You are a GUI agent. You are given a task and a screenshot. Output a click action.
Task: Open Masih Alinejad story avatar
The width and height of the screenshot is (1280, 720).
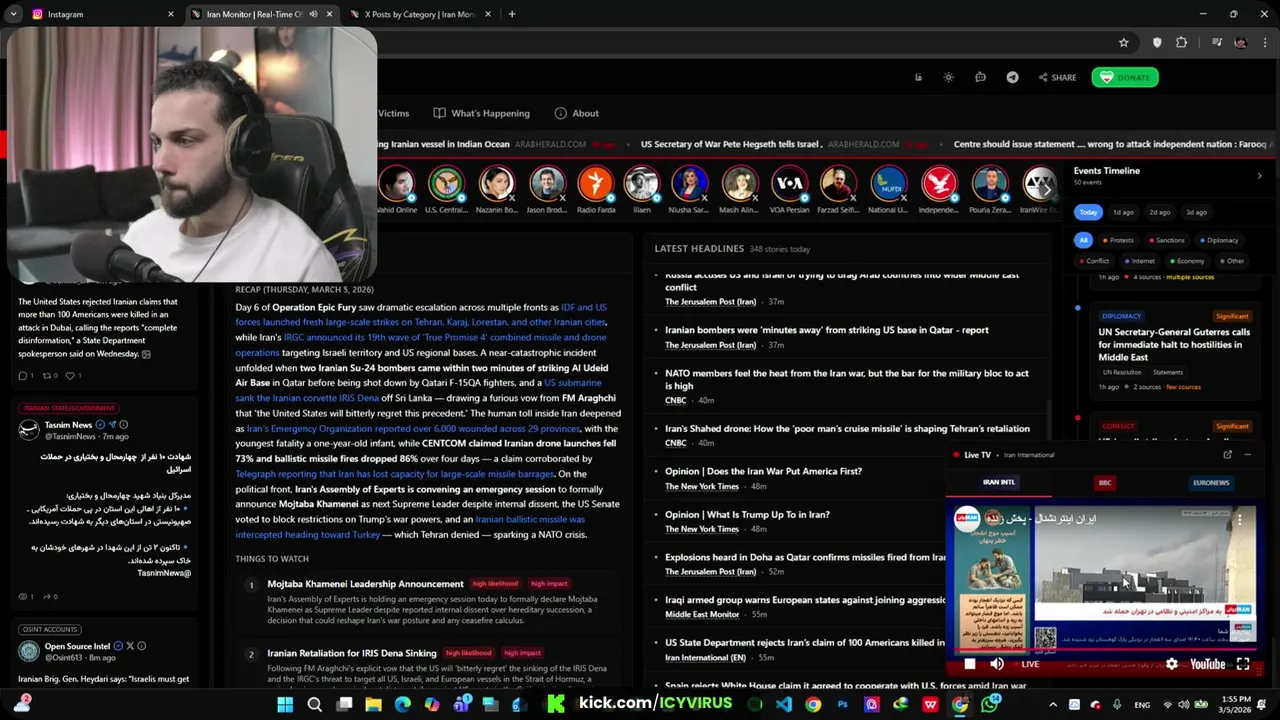(x=740, y=185)
